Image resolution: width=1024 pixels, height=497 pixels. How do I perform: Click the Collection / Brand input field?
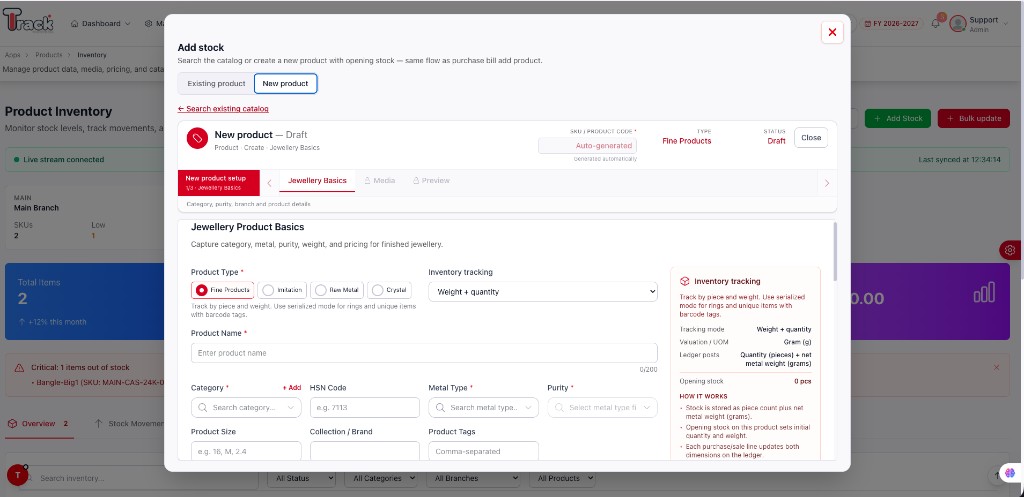click(364, 451)
